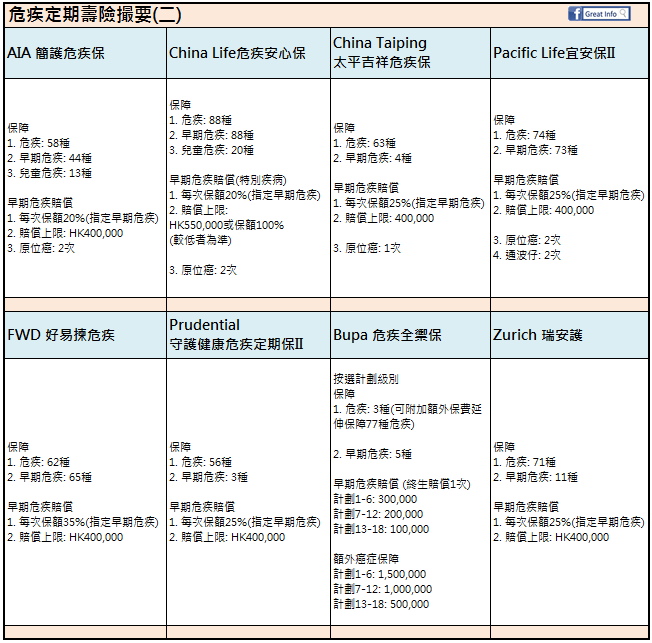This screenshot has width=652, height=643.
Task: Click the (較低者為準) note under China Life
Action: coord(200,240)
